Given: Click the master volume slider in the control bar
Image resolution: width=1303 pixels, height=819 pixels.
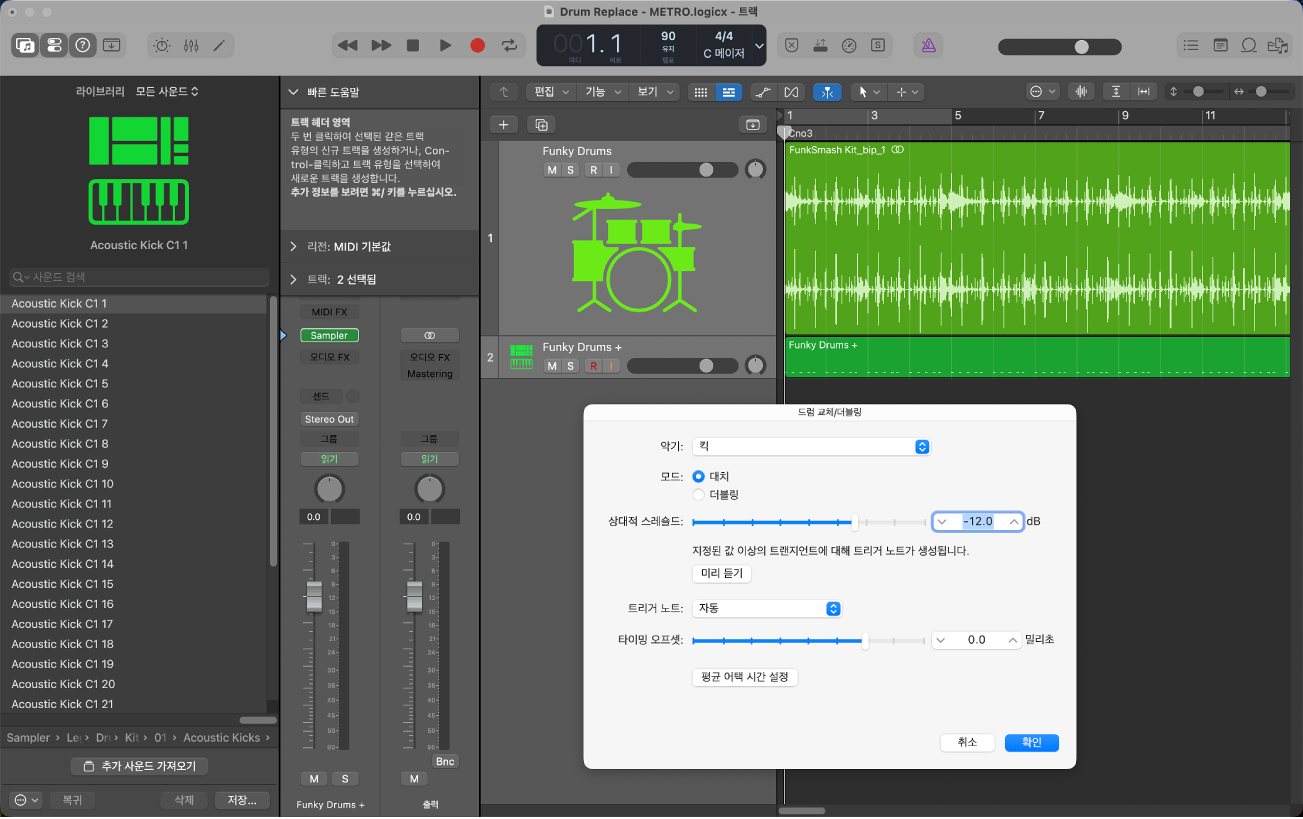Looking at the screenshot, I should (x=1058, y=46).
